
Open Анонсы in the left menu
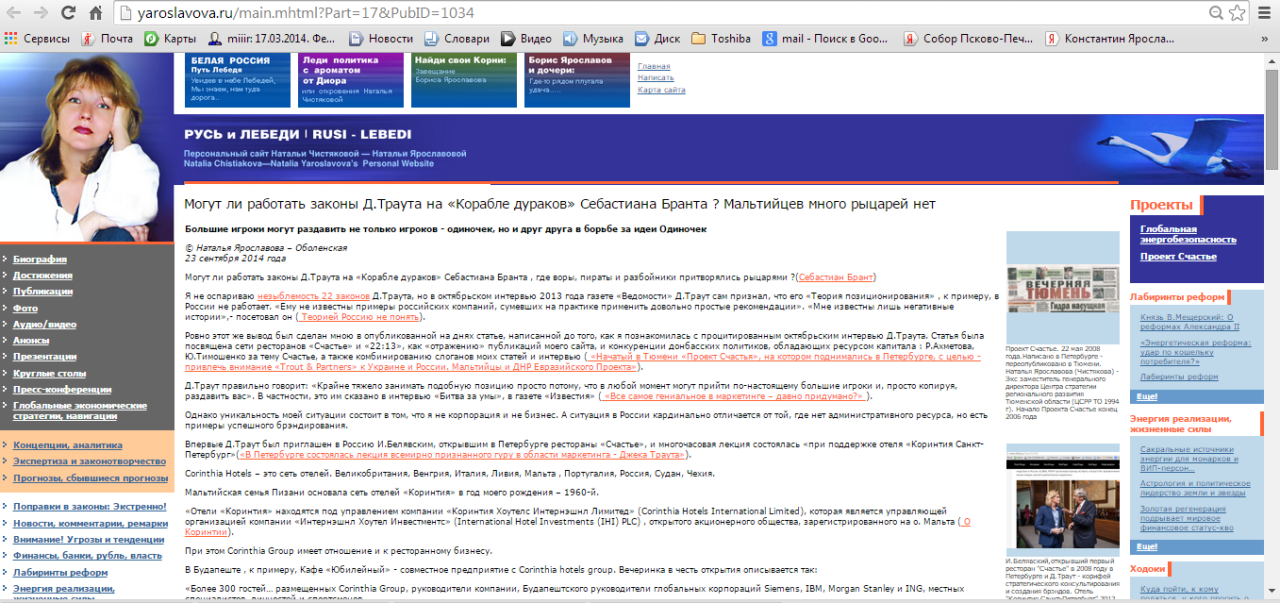pyautogui.click(x=31, y=340)
